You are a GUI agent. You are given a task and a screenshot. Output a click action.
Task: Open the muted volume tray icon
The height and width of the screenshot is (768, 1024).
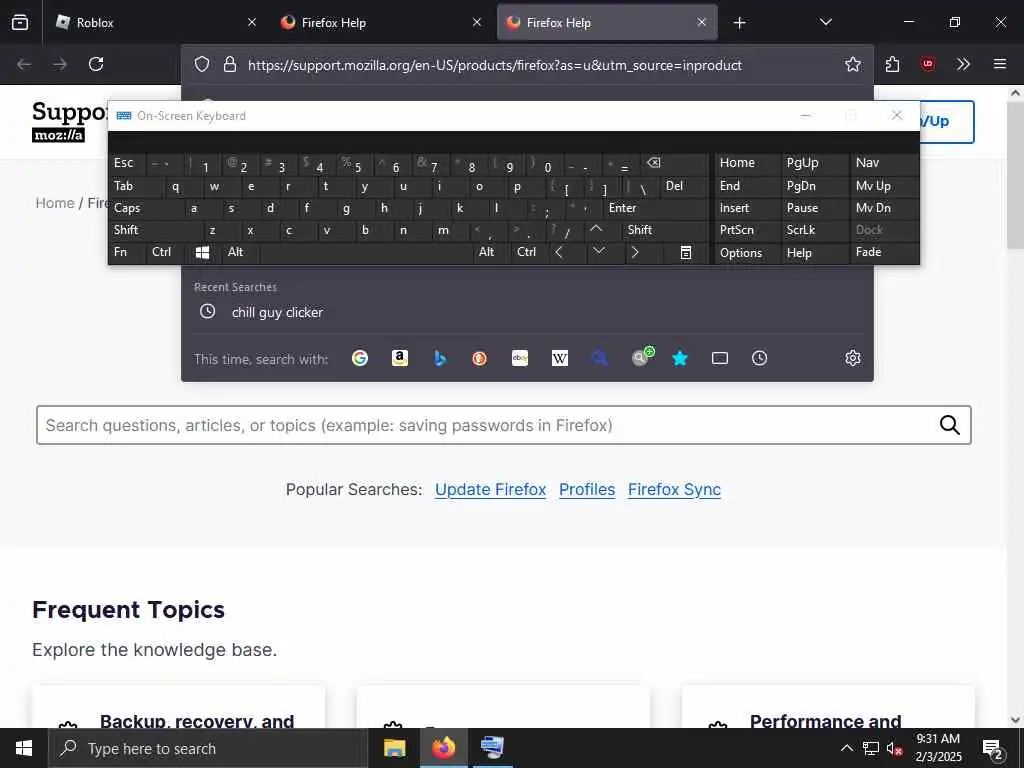pyautogui.click(x=895, y=748)
